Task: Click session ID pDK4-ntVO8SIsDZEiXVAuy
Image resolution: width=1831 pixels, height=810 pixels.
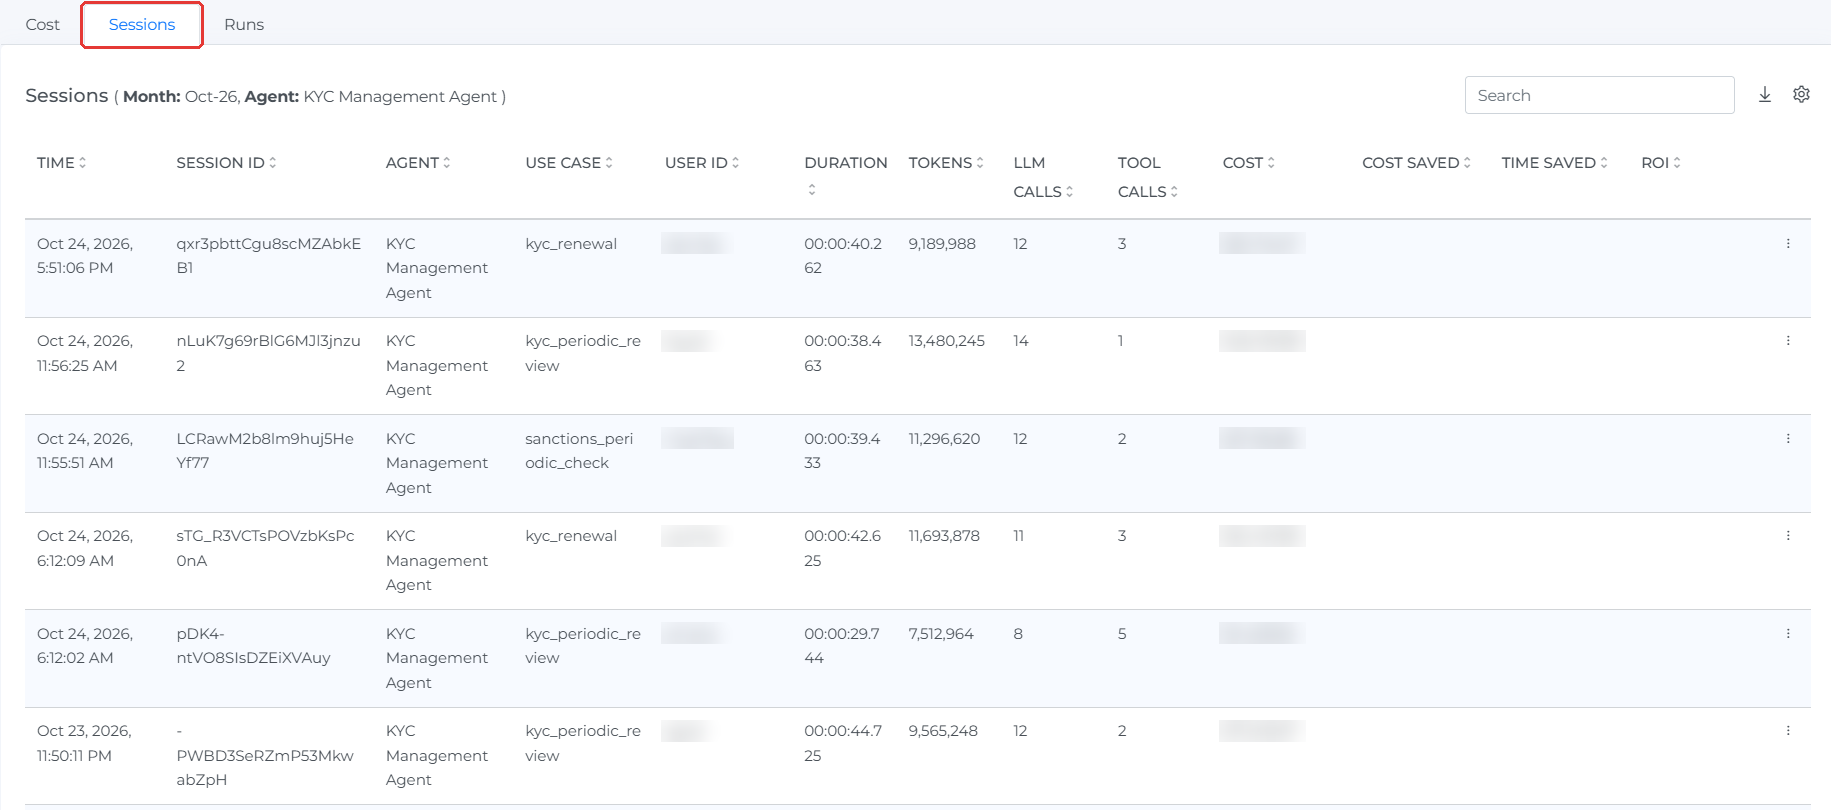Action: [x=253, y=646]
